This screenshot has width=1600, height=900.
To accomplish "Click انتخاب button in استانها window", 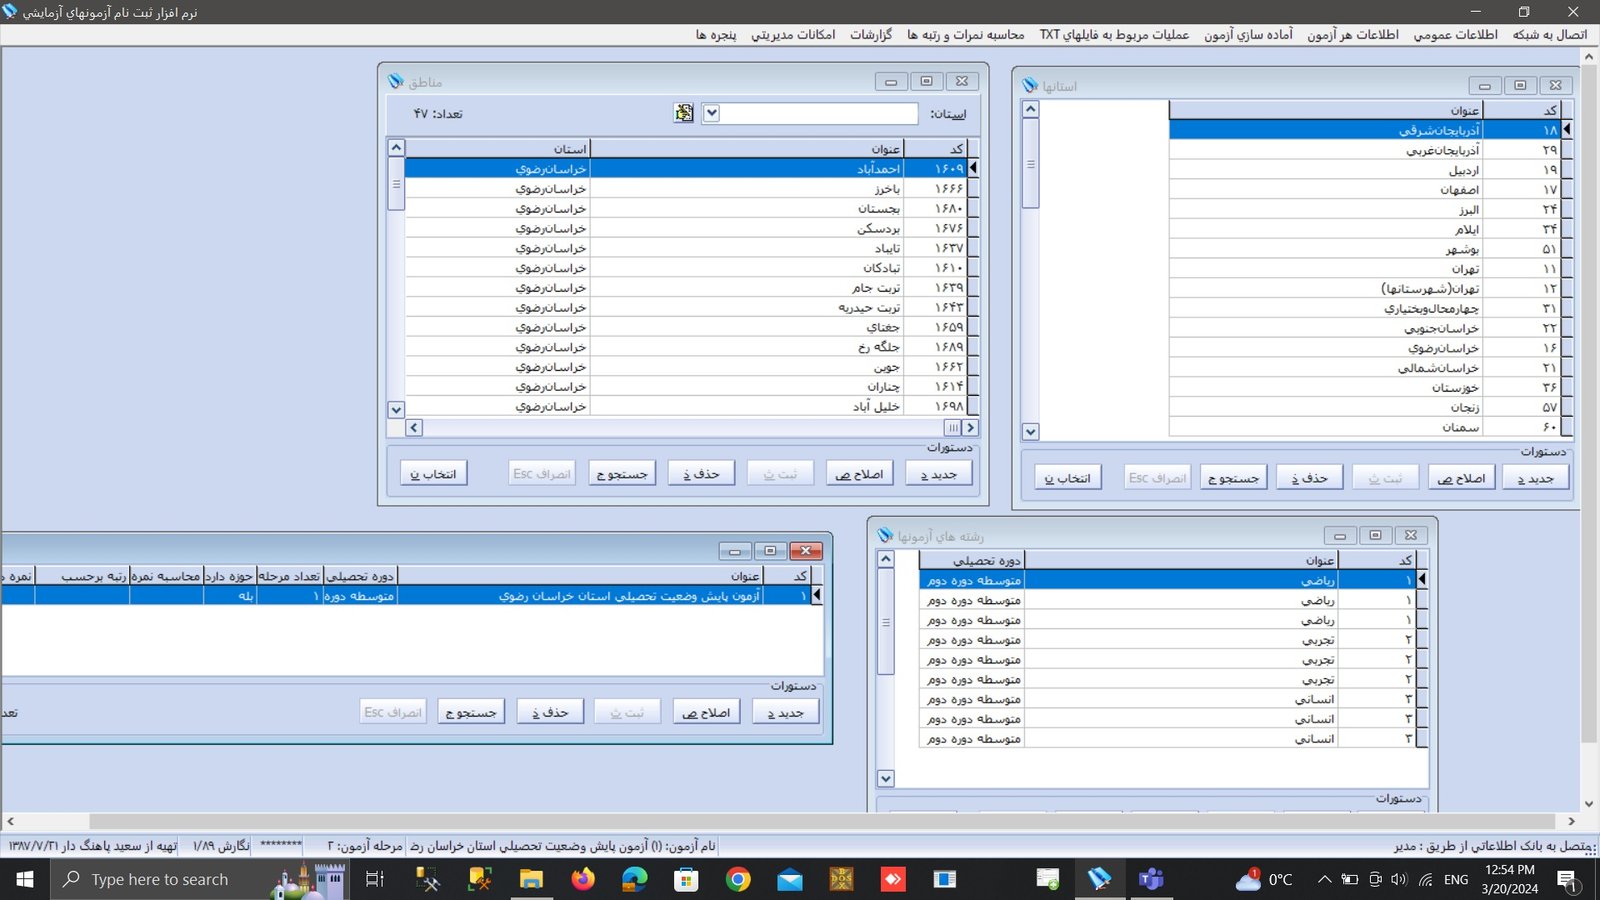I will pyautogui.click(x=1068, y=478).
